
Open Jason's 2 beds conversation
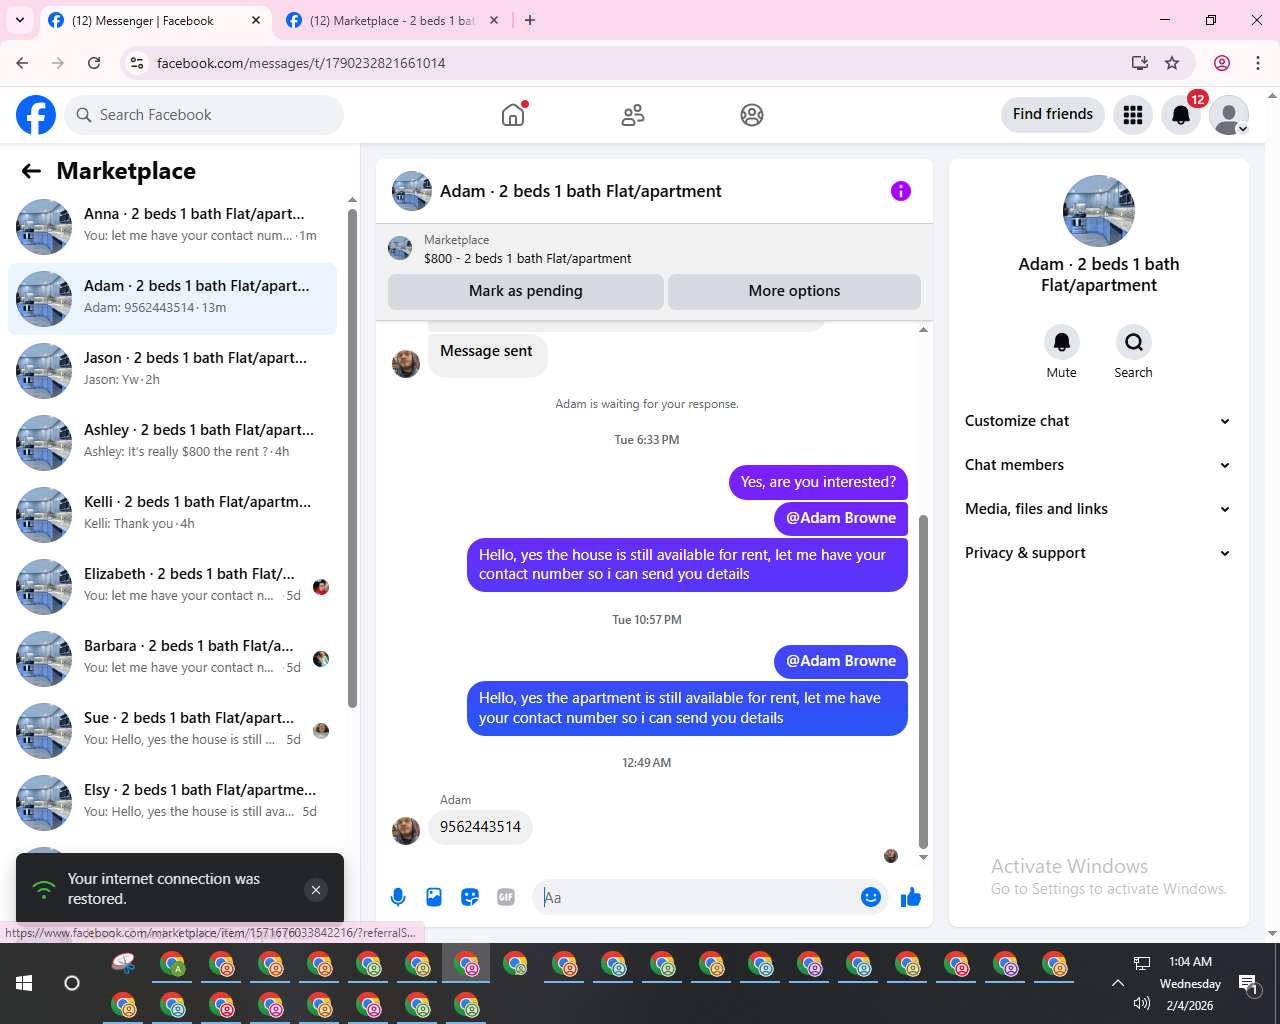[172, 371]
